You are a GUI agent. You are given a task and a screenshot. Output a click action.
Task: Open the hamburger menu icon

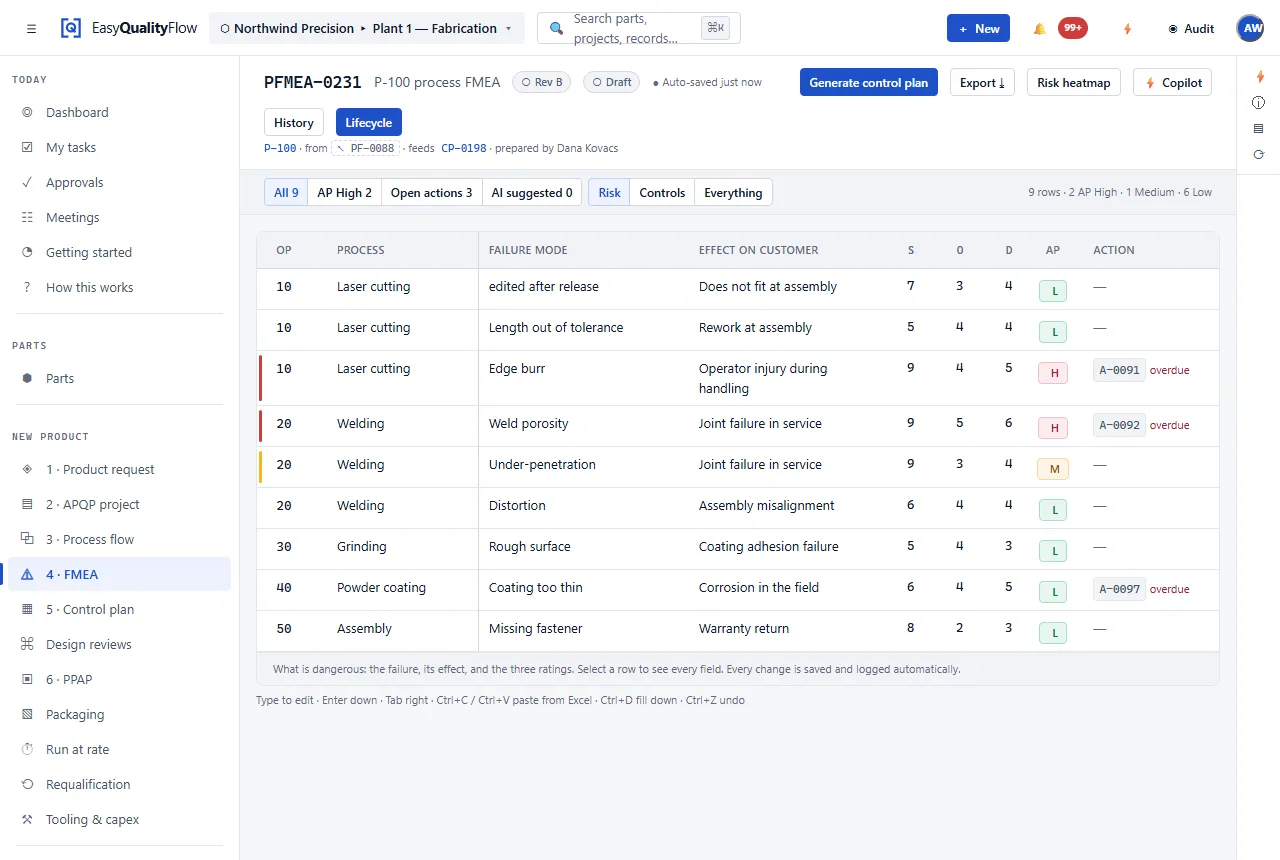32,29
